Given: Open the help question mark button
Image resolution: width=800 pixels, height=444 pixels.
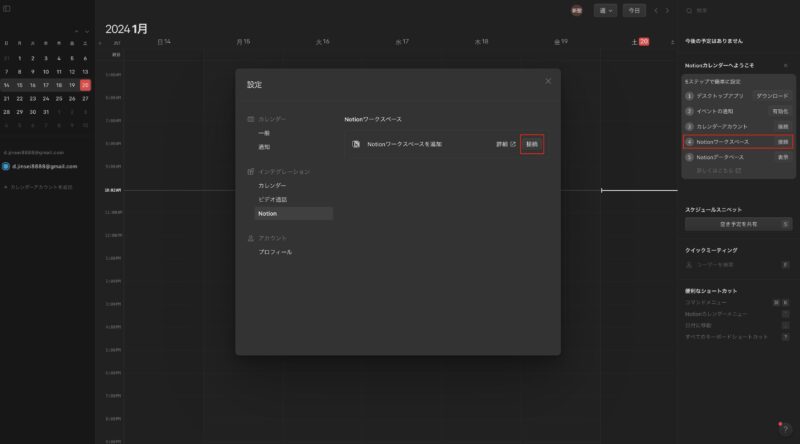Looking at the screenshot, I should tap(786, 429).
